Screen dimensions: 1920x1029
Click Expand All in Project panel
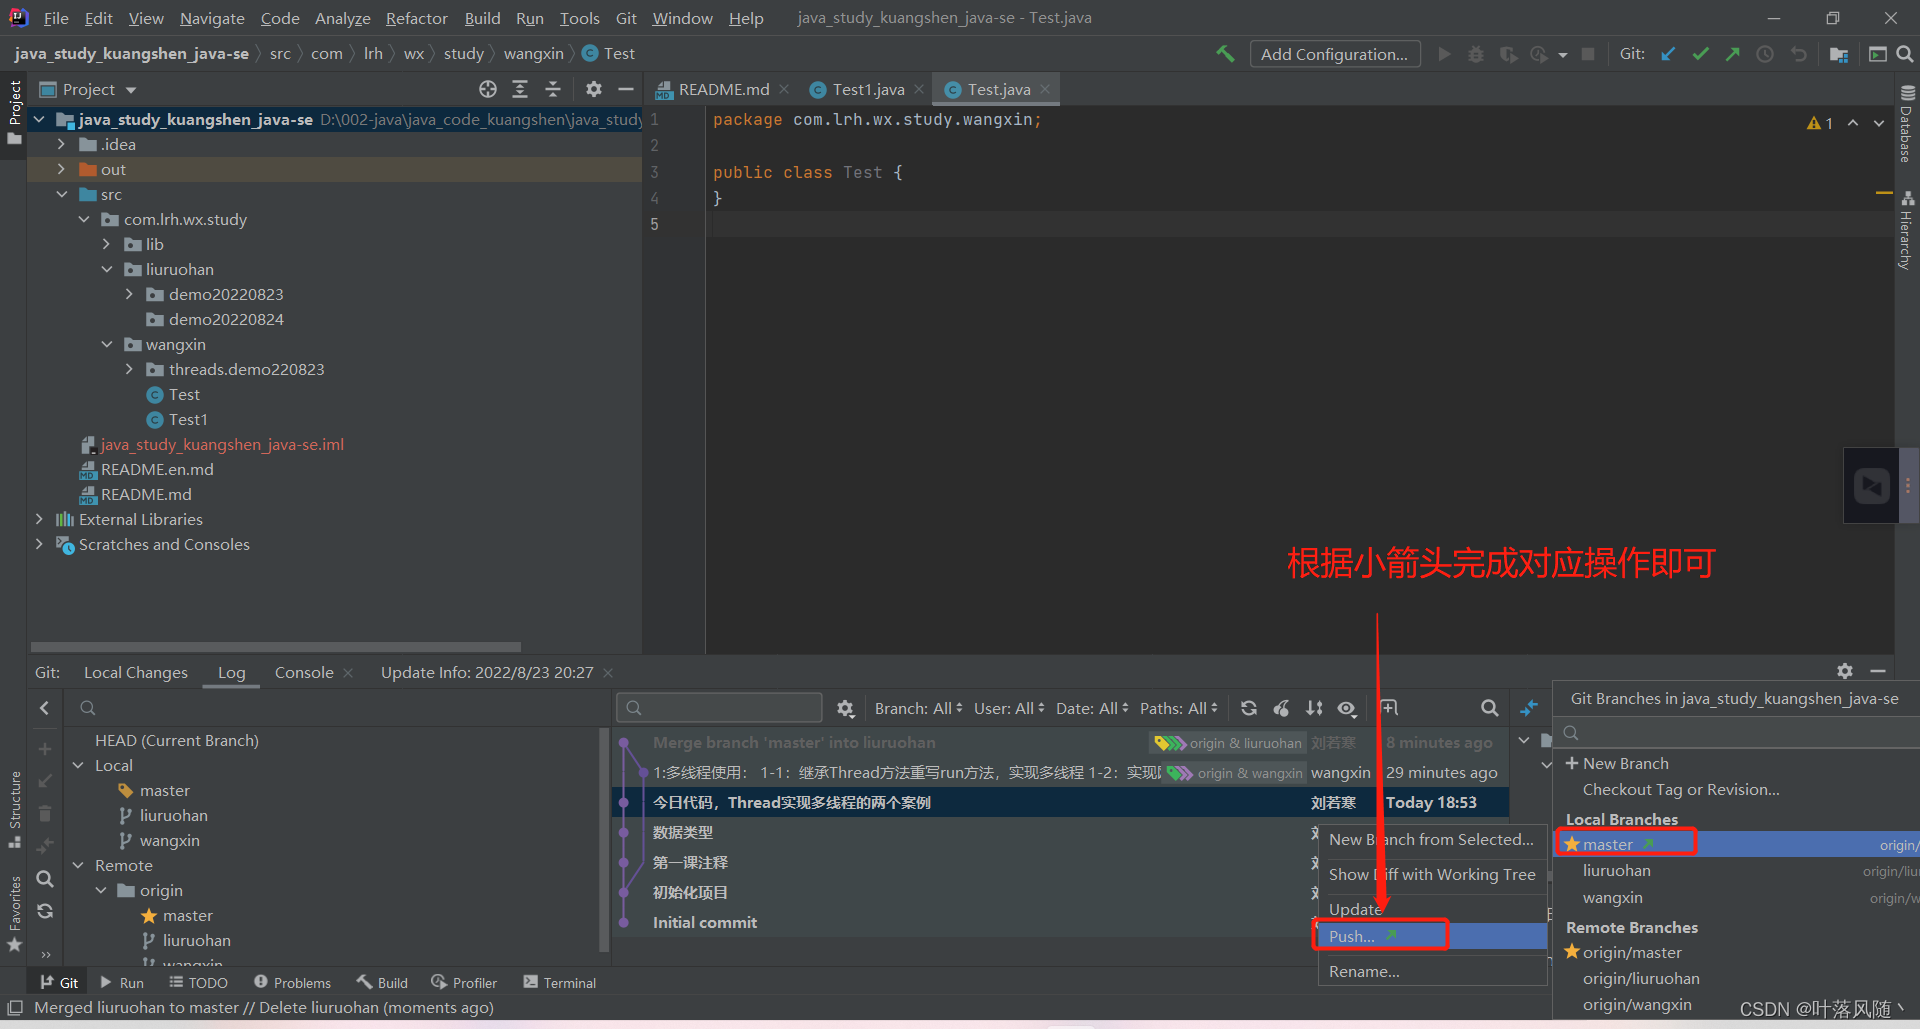(x=520, y=89)
